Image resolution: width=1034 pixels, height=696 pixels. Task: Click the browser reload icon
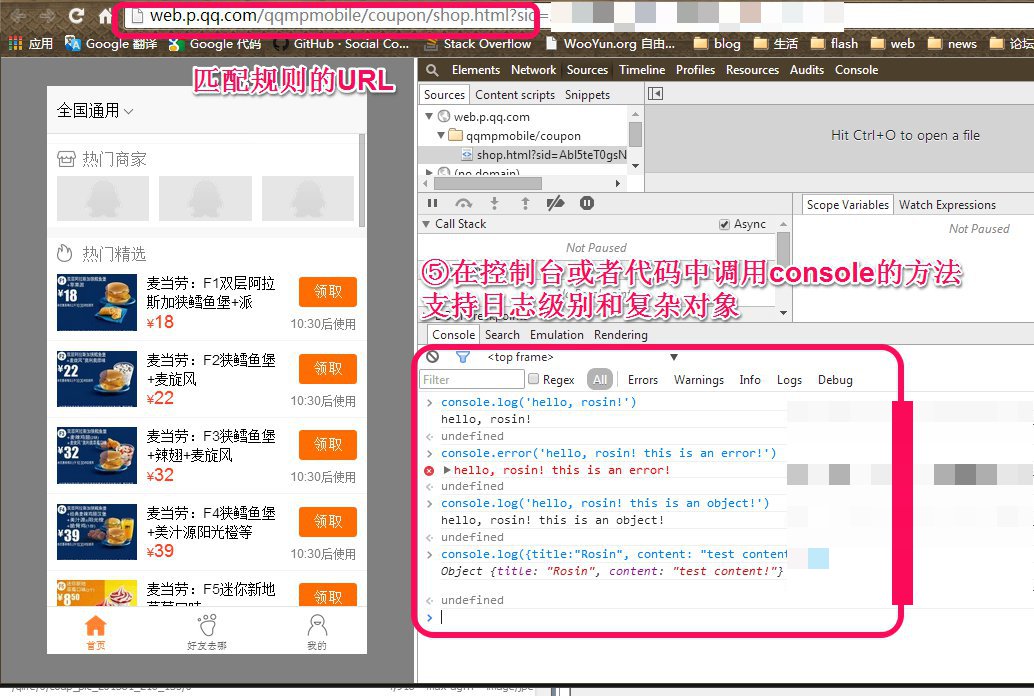pyautogui.click(x=77, y=16)
